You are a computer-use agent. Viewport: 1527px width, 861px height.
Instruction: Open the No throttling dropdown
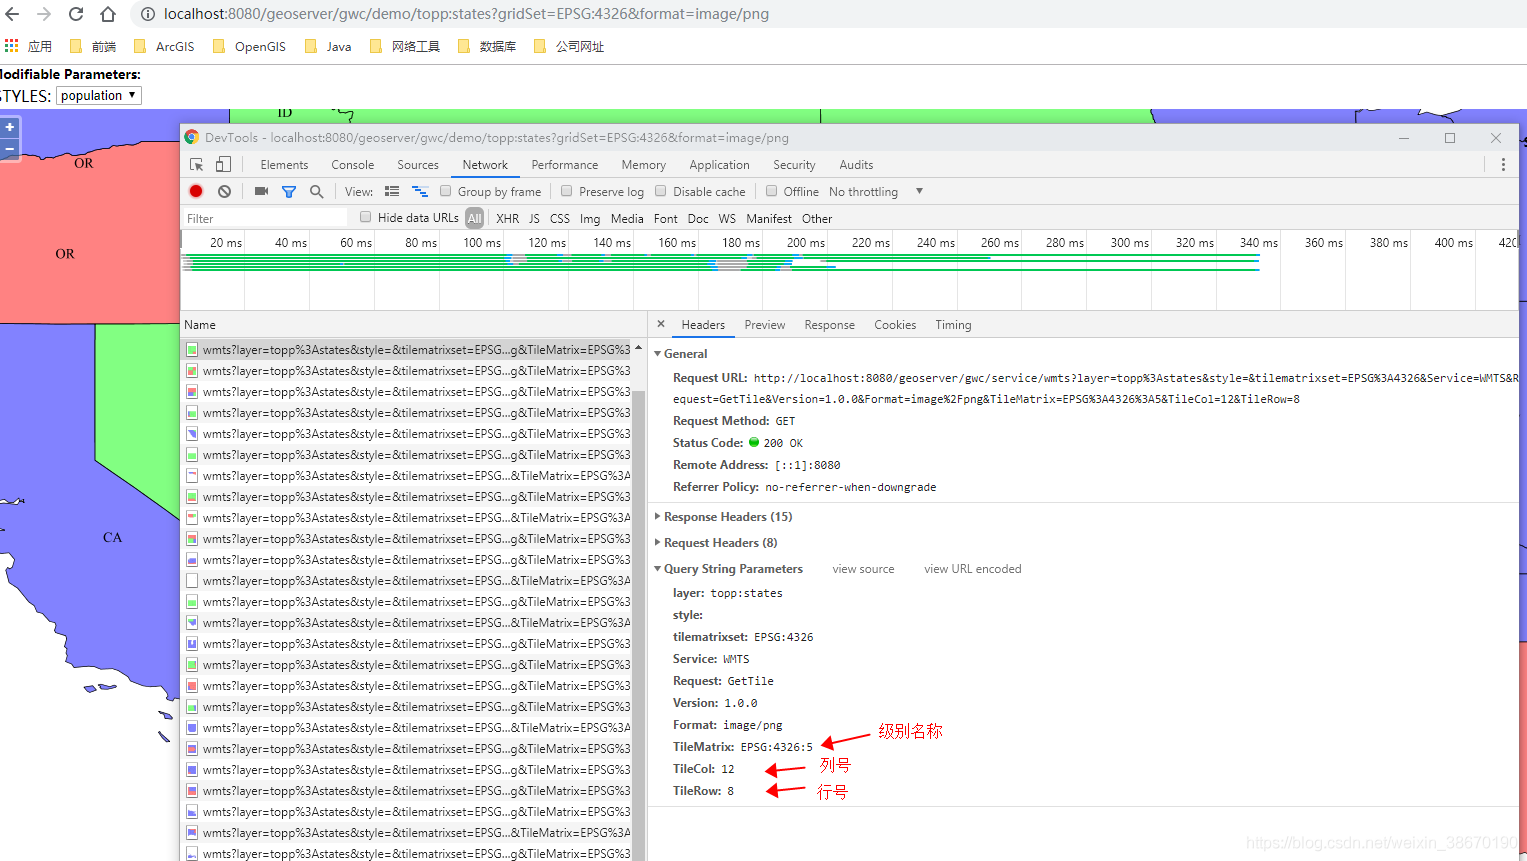click(875, 191)
